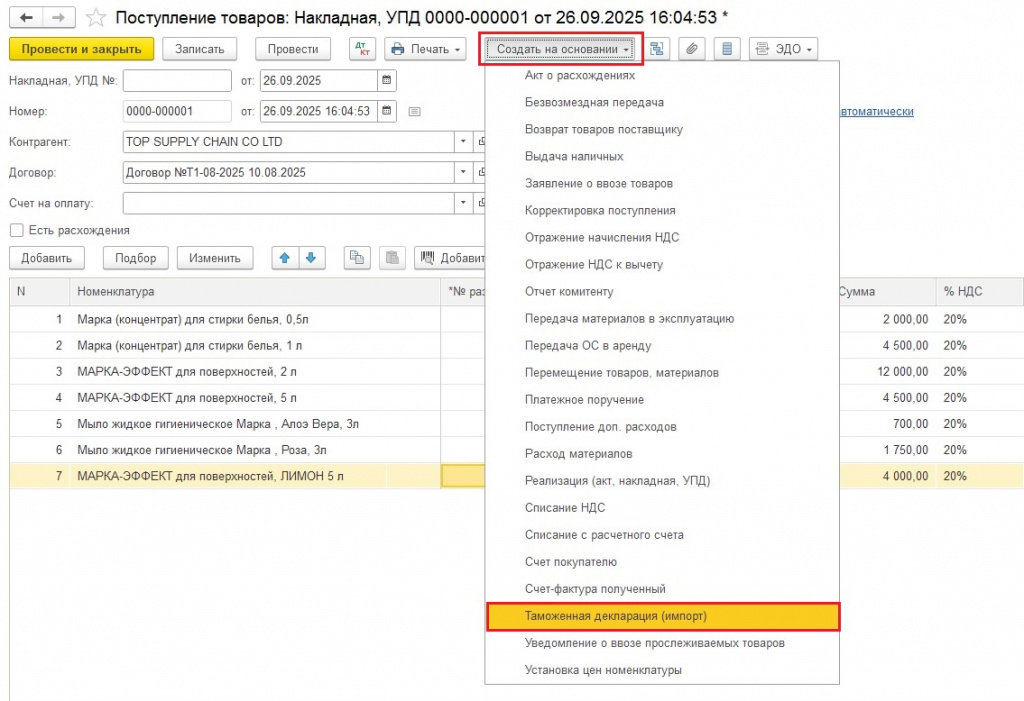Choose Реализация (акт, накладная, УПД)

click(x=662, y=481)
